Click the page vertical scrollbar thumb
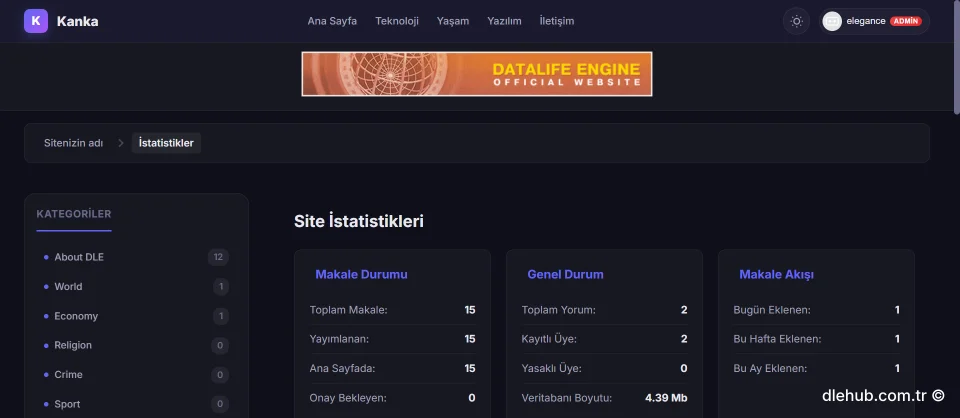The width and height of the screenshot is (960, 418). coord(956,57)
